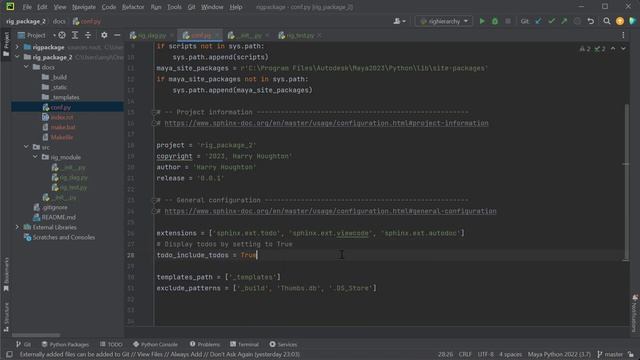Click the Select Opened File target icon

[x=62, y=36]
